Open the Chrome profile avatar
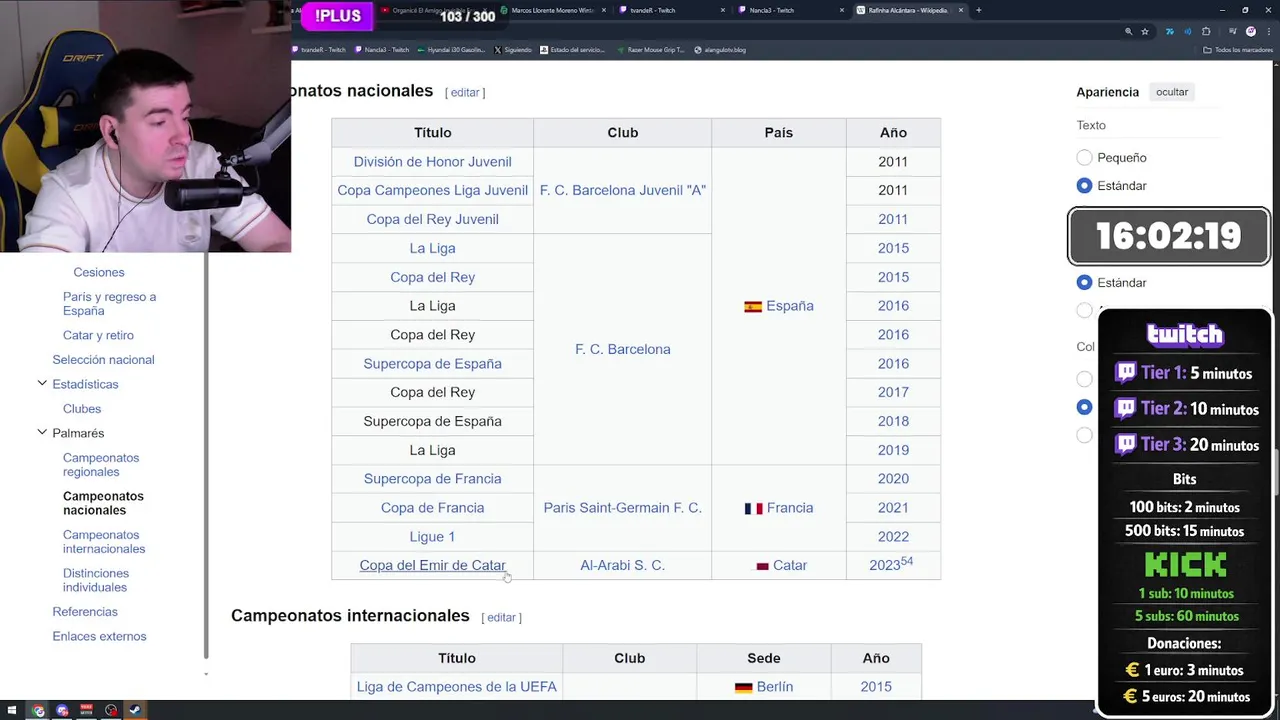1280x720 pixels. coord(1250,31)
